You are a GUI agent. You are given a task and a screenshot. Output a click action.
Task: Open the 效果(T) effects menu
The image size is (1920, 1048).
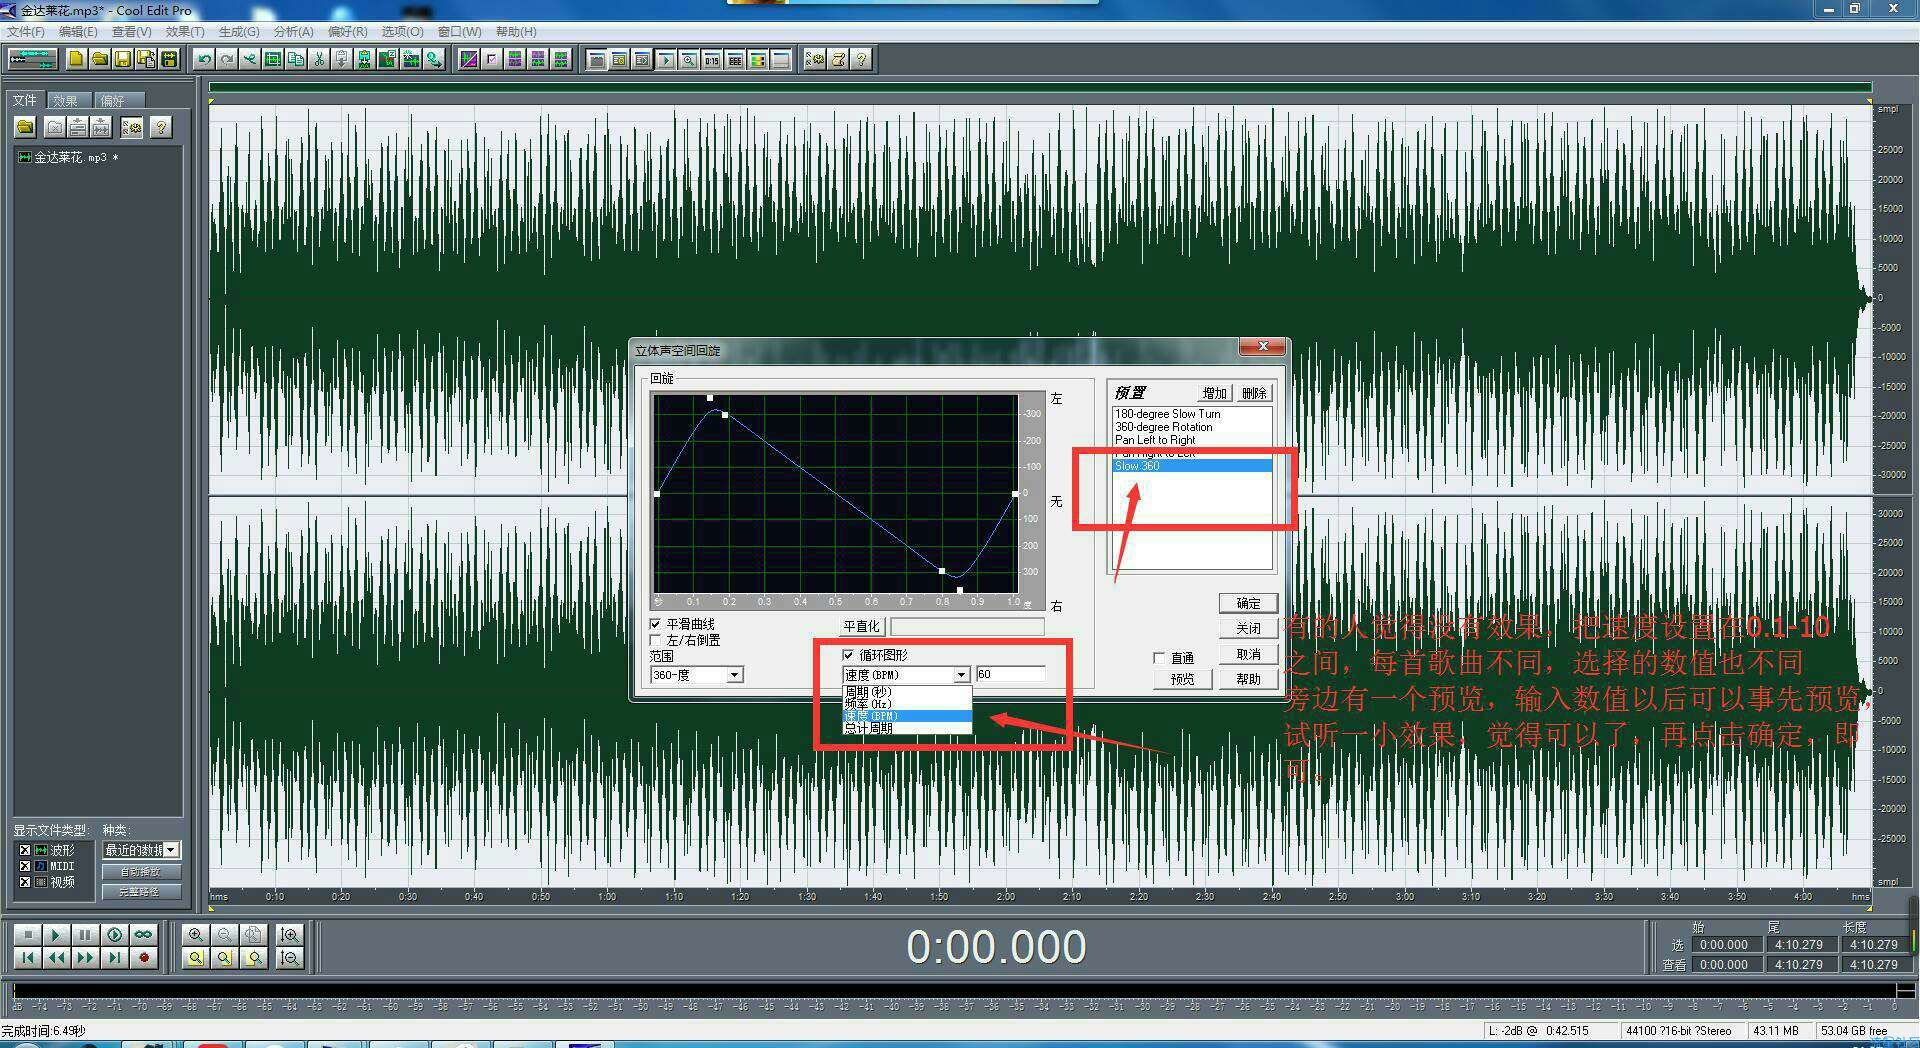click(185, 32)
